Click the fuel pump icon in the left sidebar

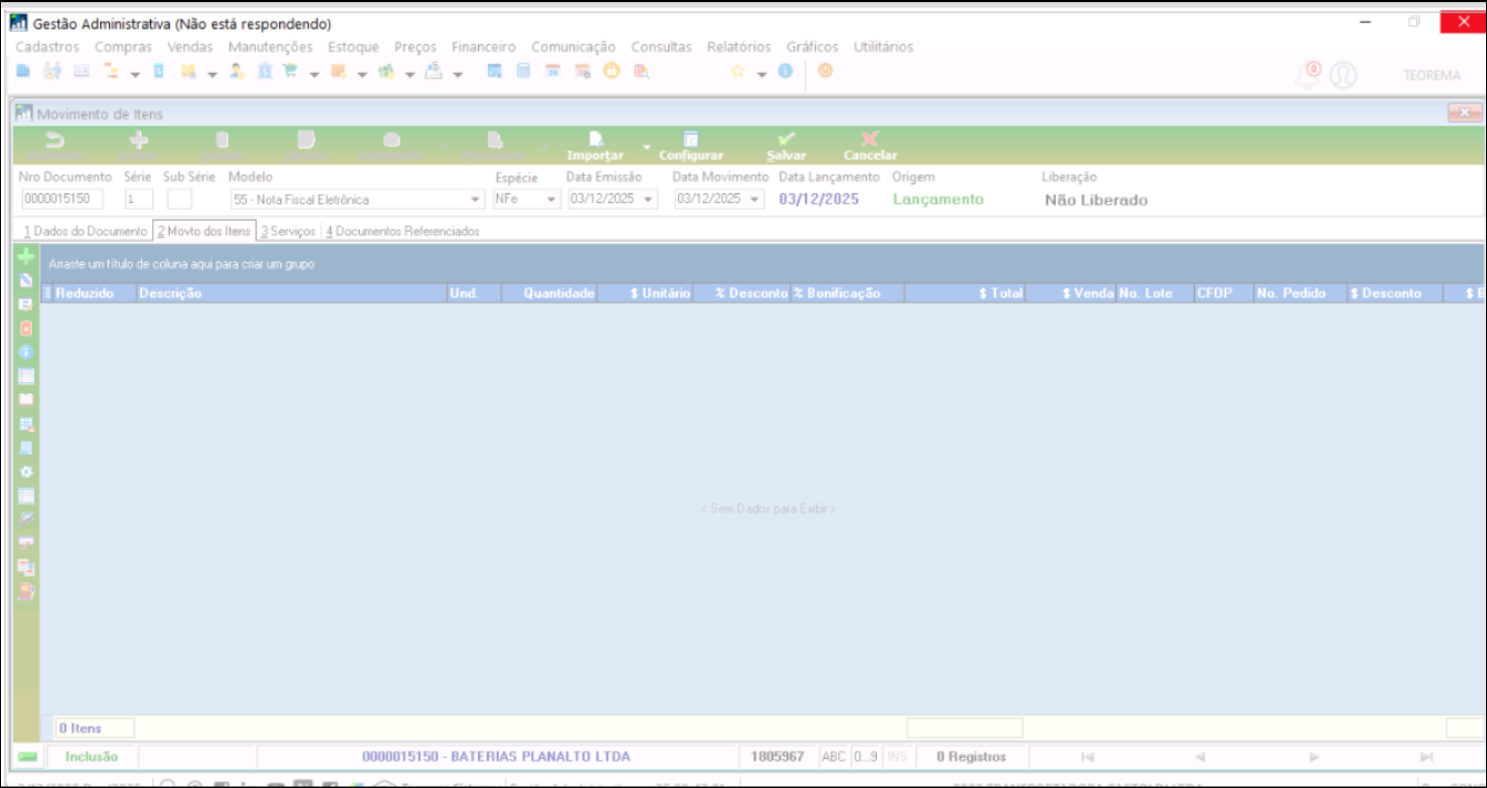(x=26, y=591)
